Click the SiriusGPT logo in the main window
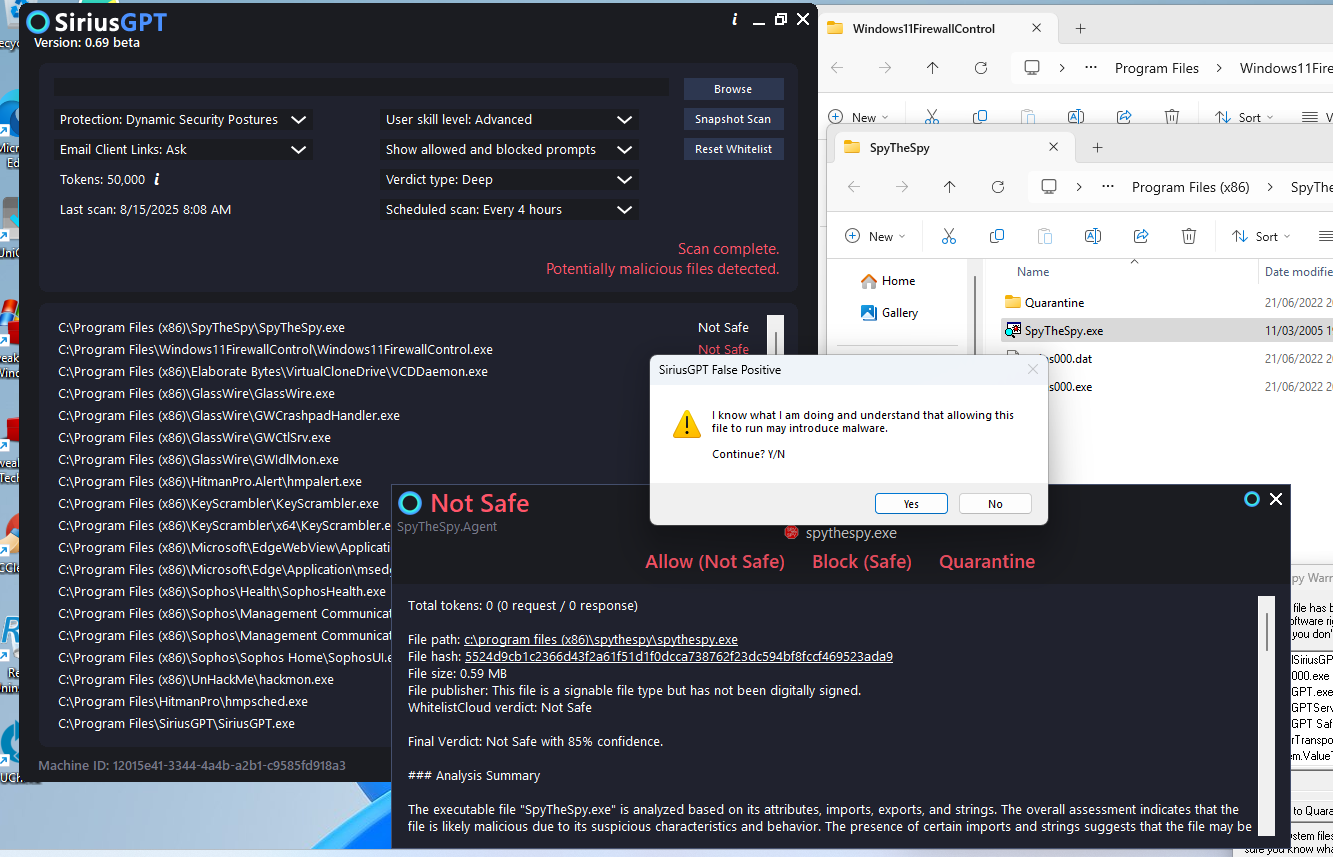The width and height of the screenshot is (1333, 857). coord(38,22)
